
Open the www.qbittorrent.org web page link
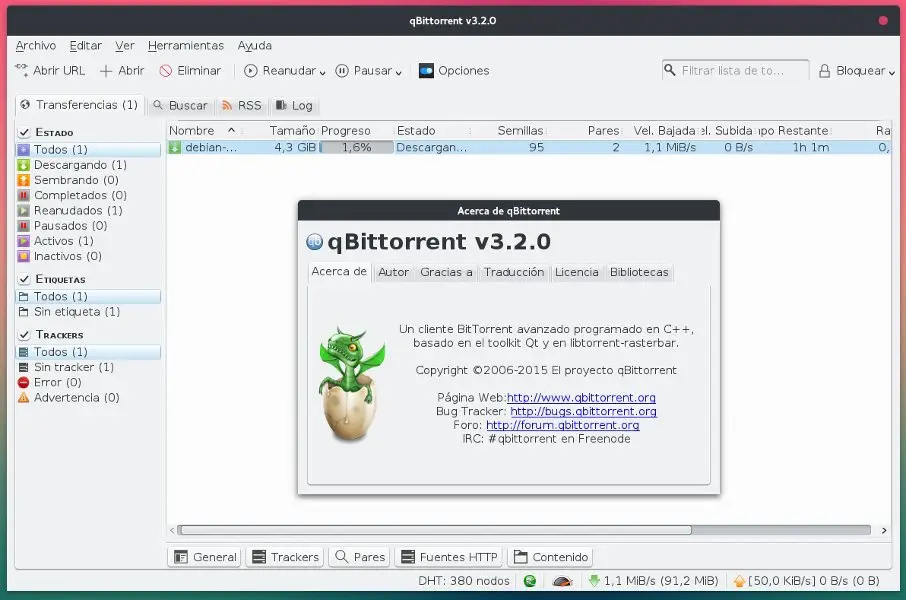(581, 398)
